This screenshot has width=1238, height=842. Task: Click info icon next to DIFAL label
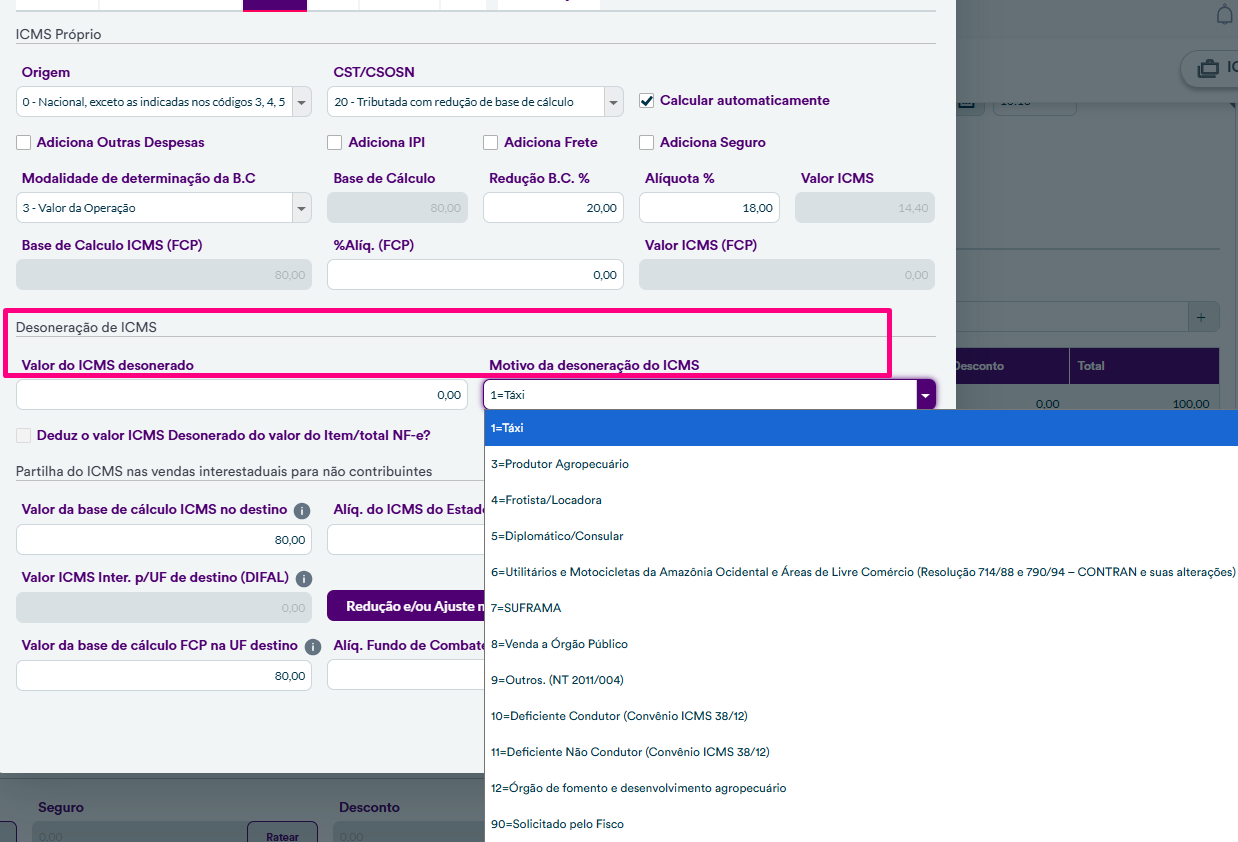click(x=304, y=578)
